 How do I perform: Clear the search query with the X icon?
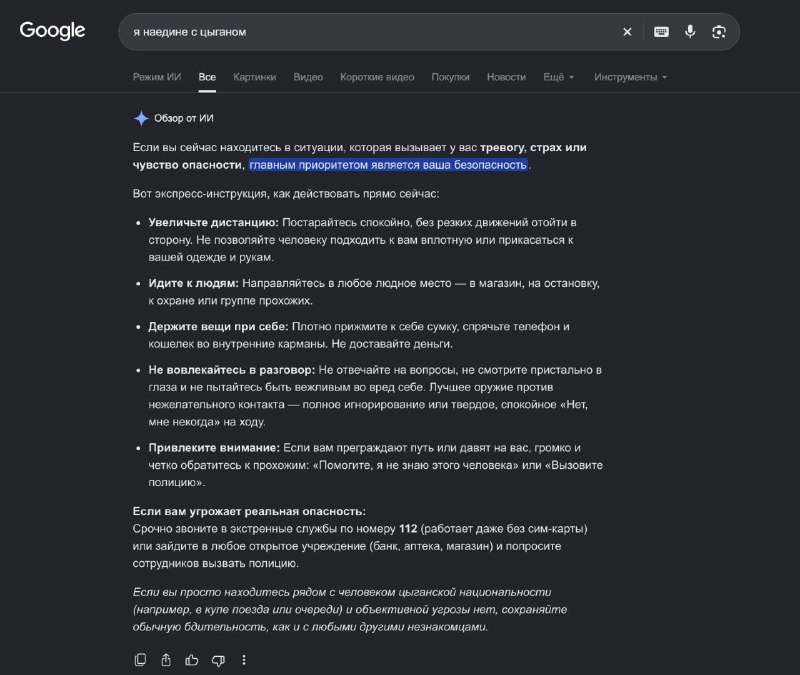627,32
